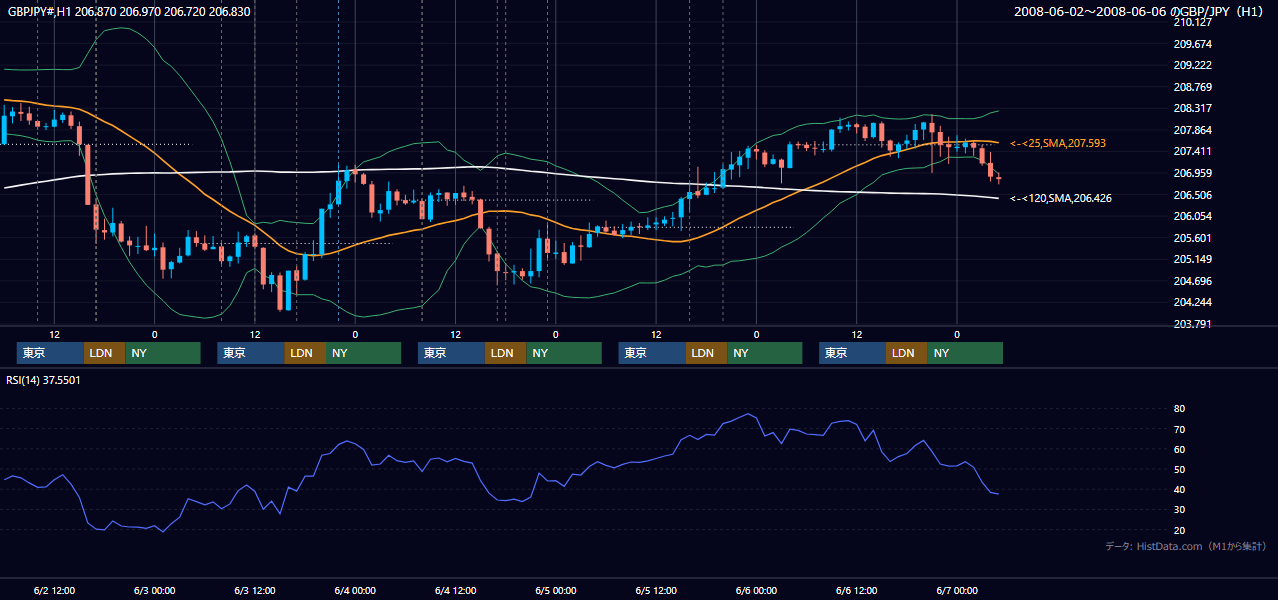
Task: Select the 120 SMA 206.426 white label
Action: point(1061,199)
